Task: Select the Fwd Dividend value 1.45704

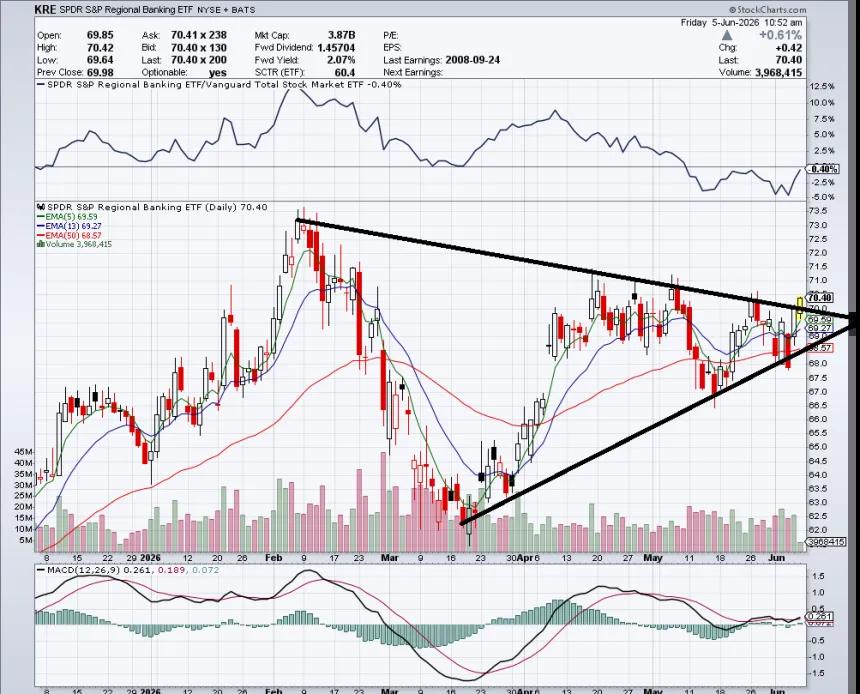Action: (x=336, y=47)
